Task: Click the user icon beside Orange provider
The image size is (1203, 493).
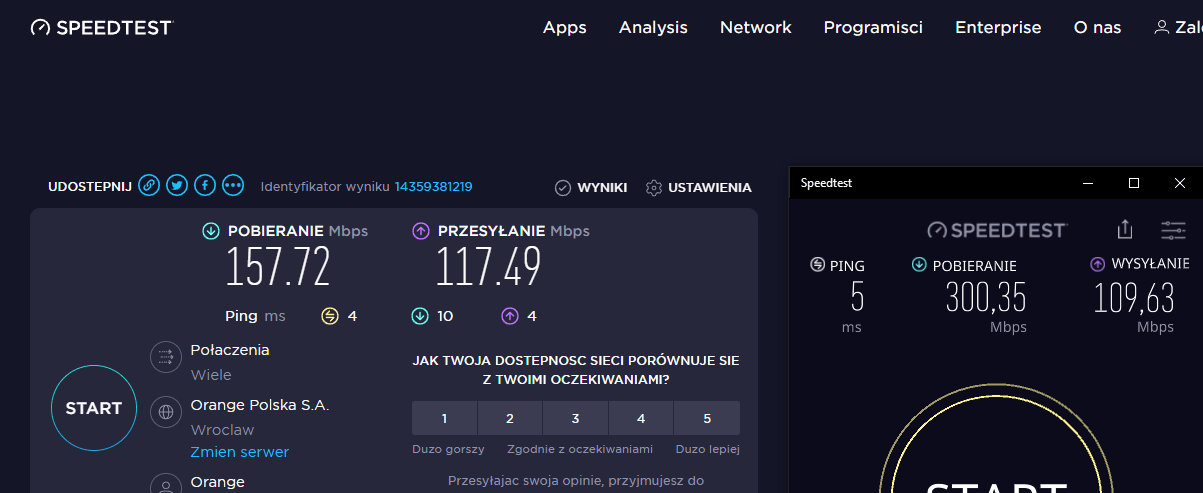Action: [x=165, y=484]
